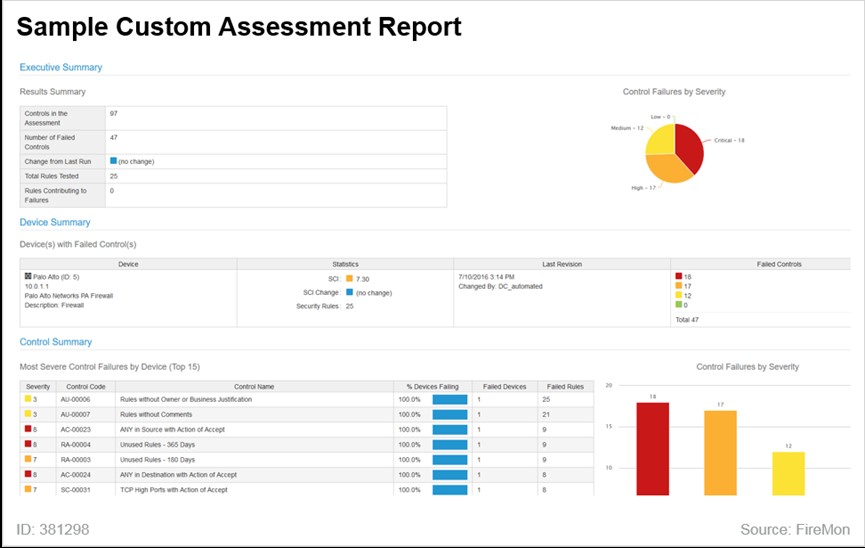Sort by % Devices Failing column header
The image size is (865, 548).
click(432, 385)
